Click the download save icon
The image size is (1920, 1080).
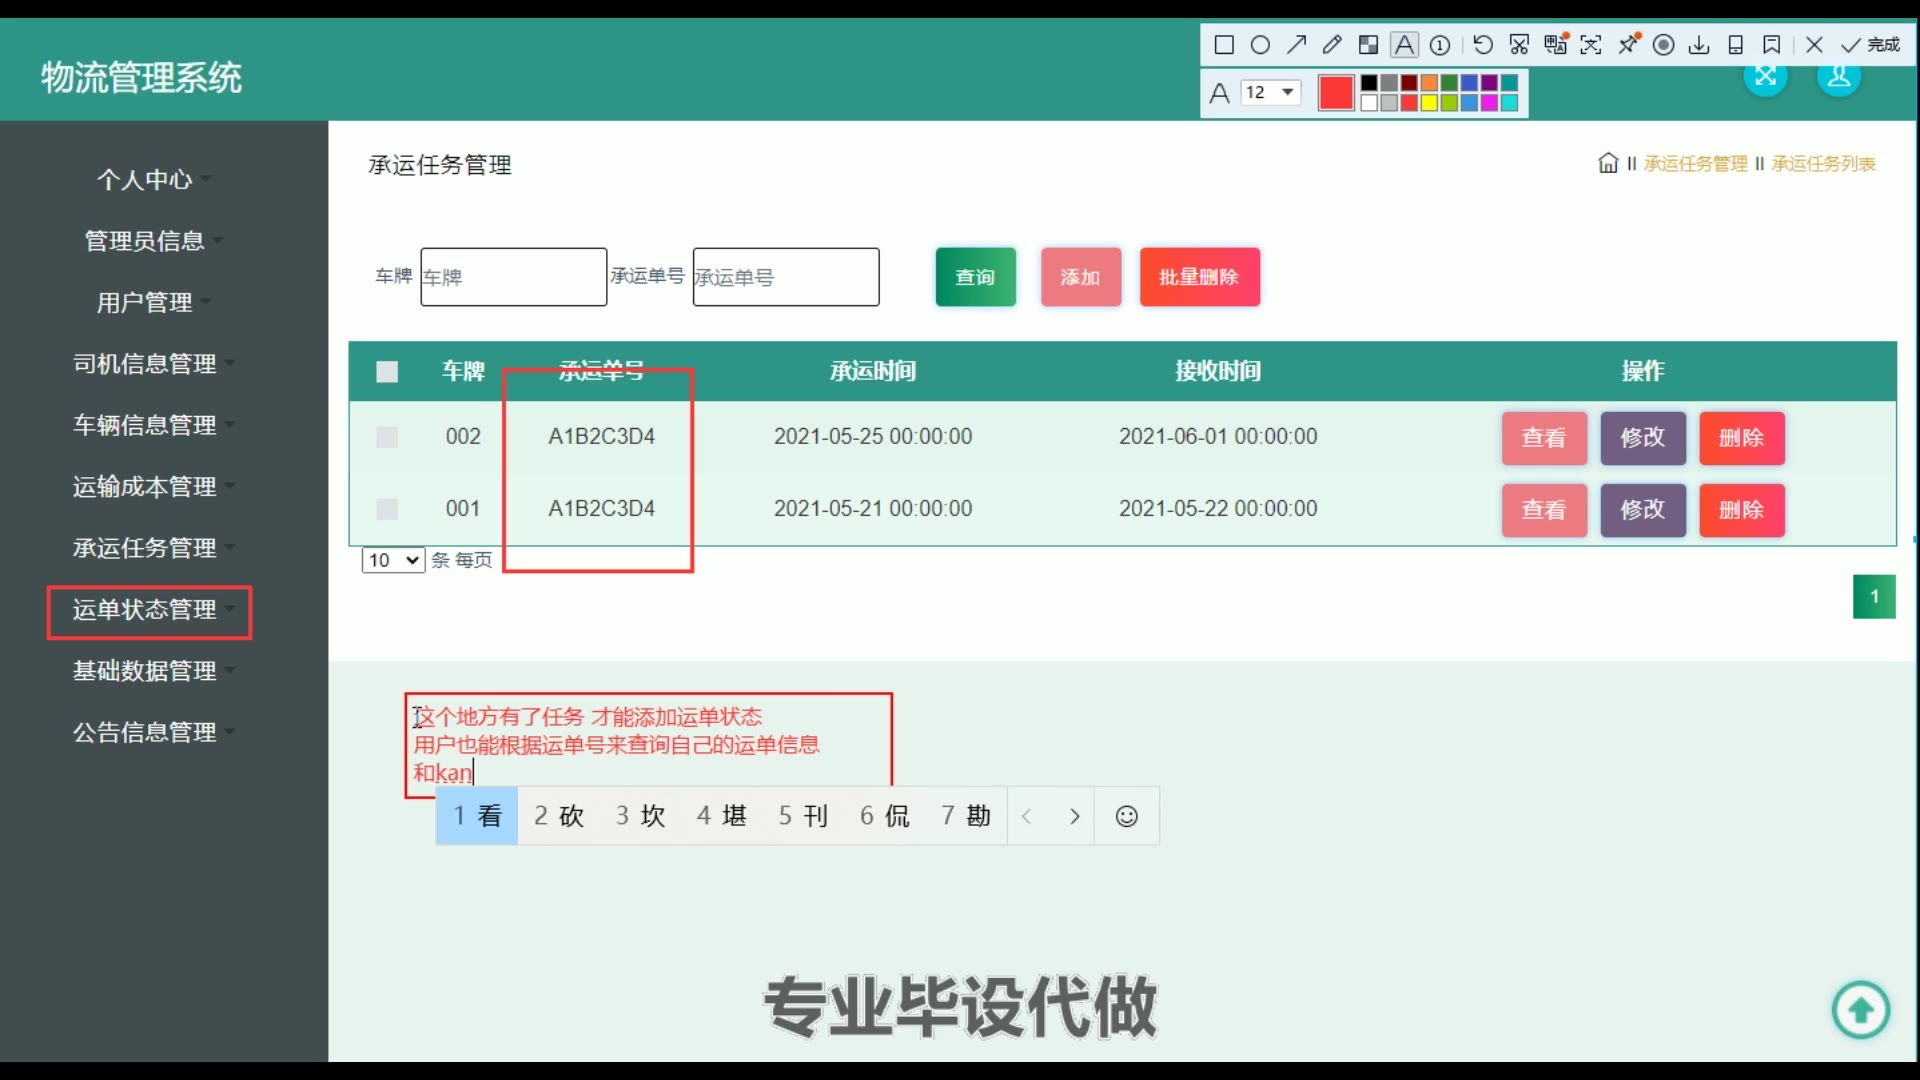tap(1699, 45)
